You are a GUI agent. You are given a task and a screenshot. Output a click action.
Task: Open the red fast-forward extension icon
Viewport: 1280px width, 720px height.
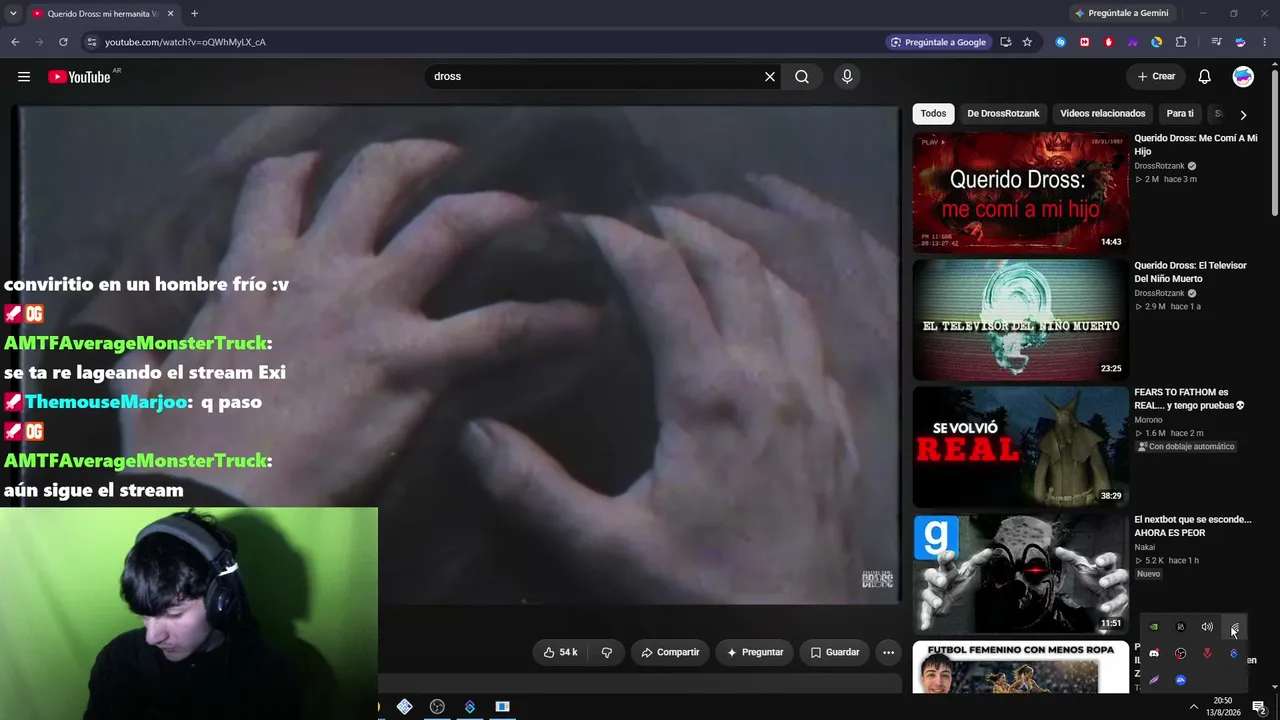pyautogui.click(x=1085, y=42)
